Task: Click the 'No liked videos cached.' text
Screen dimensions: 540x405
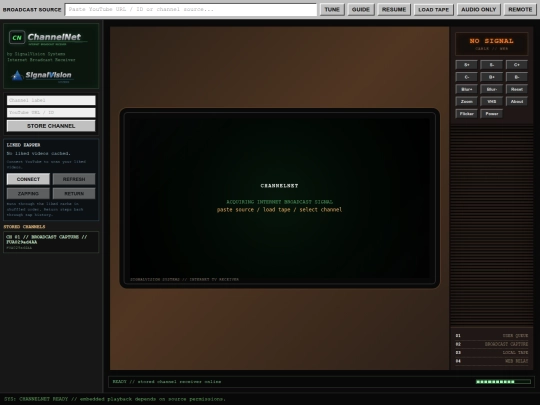Action: coord(39,153)
